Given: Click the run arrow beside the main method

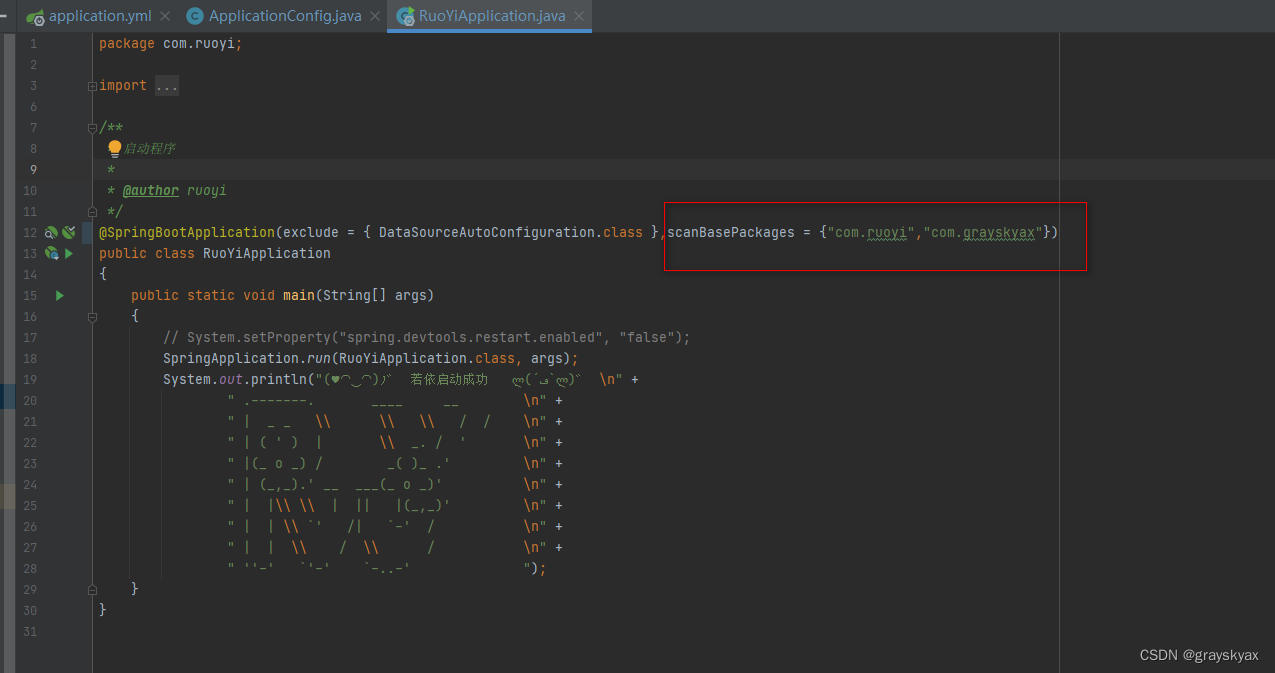Looking at the screenshot, I should 60,295.
